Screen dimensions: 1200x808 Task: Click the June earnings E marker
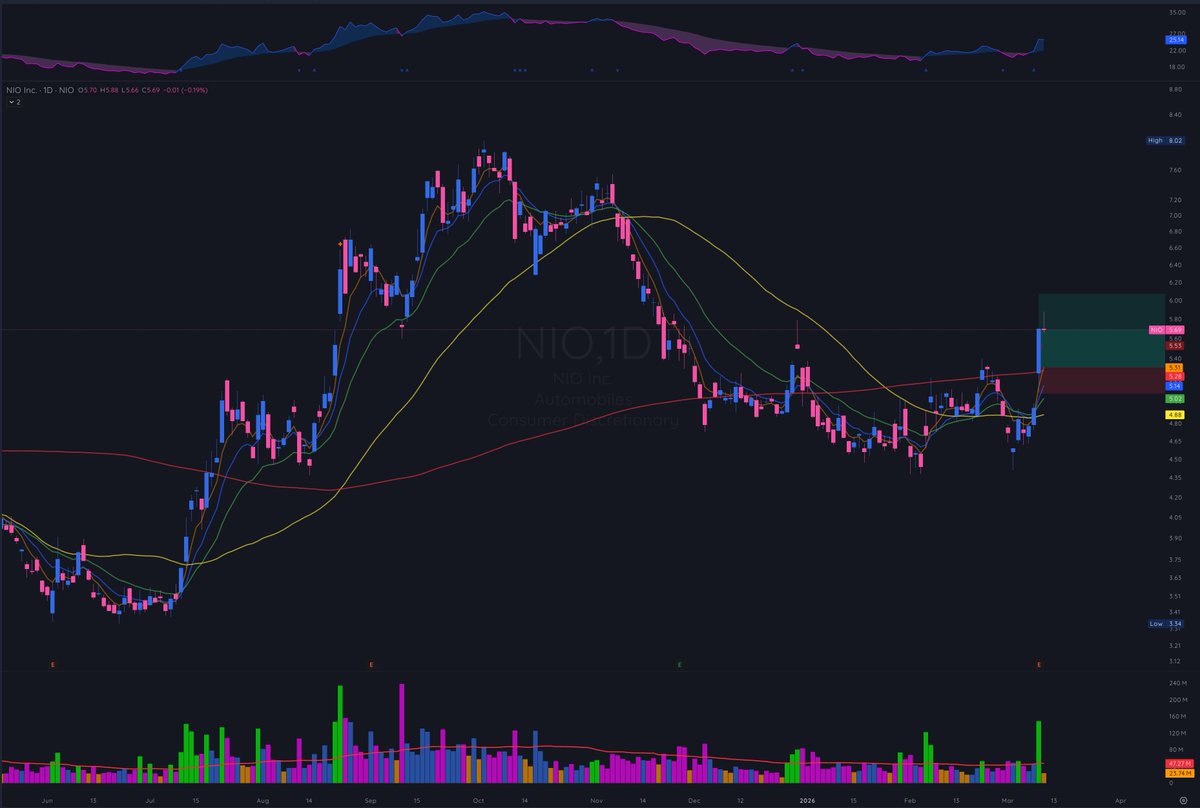(x=51, y=664)
